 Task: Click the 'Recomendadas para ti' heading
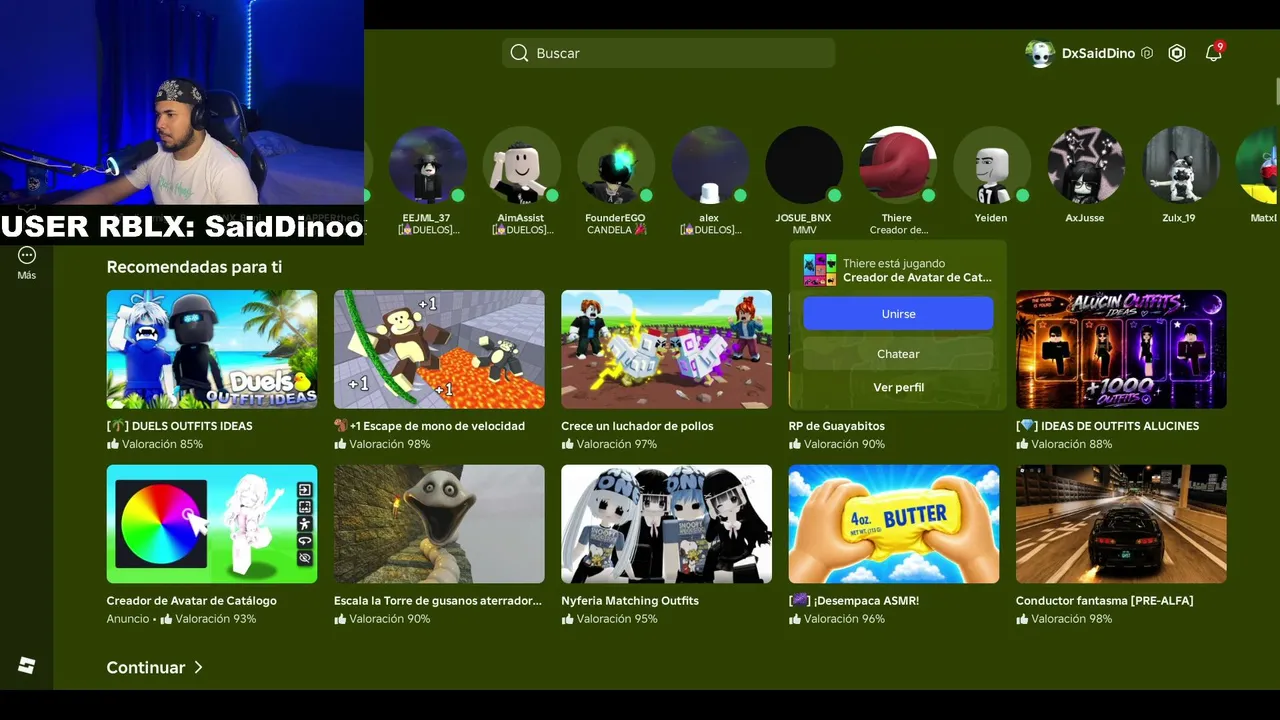[x=194, y=267]
